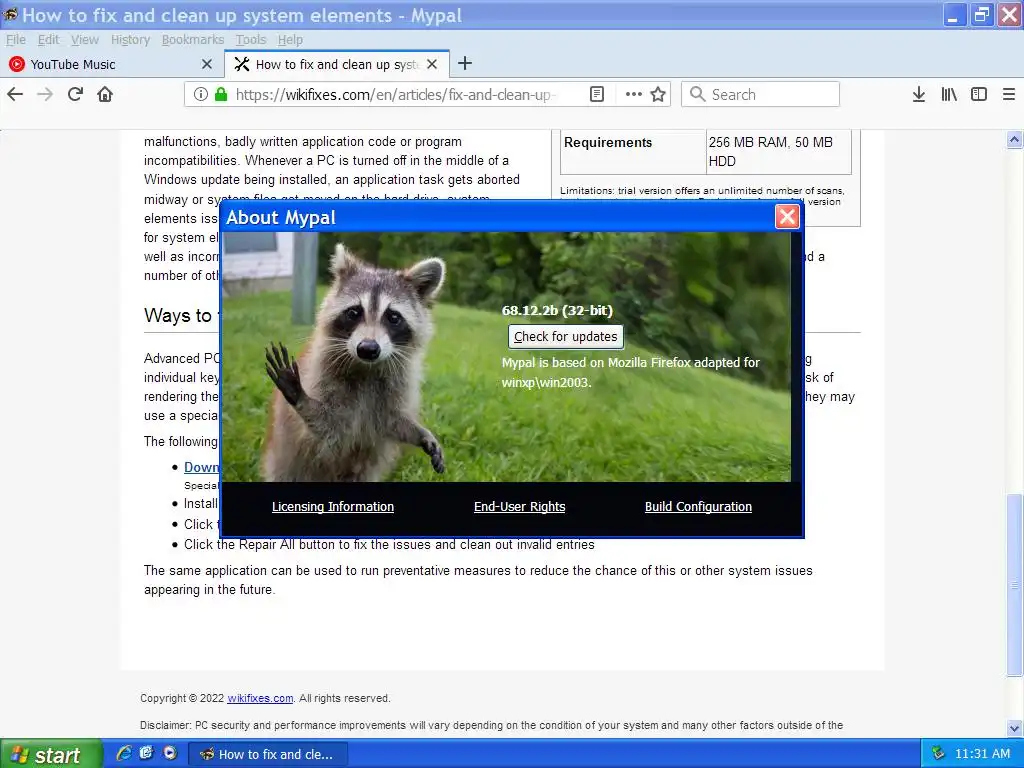Show site information icon in address bar
This screenshot has width=1024, height=768.
pyautogui.click(x=201, y=95)
